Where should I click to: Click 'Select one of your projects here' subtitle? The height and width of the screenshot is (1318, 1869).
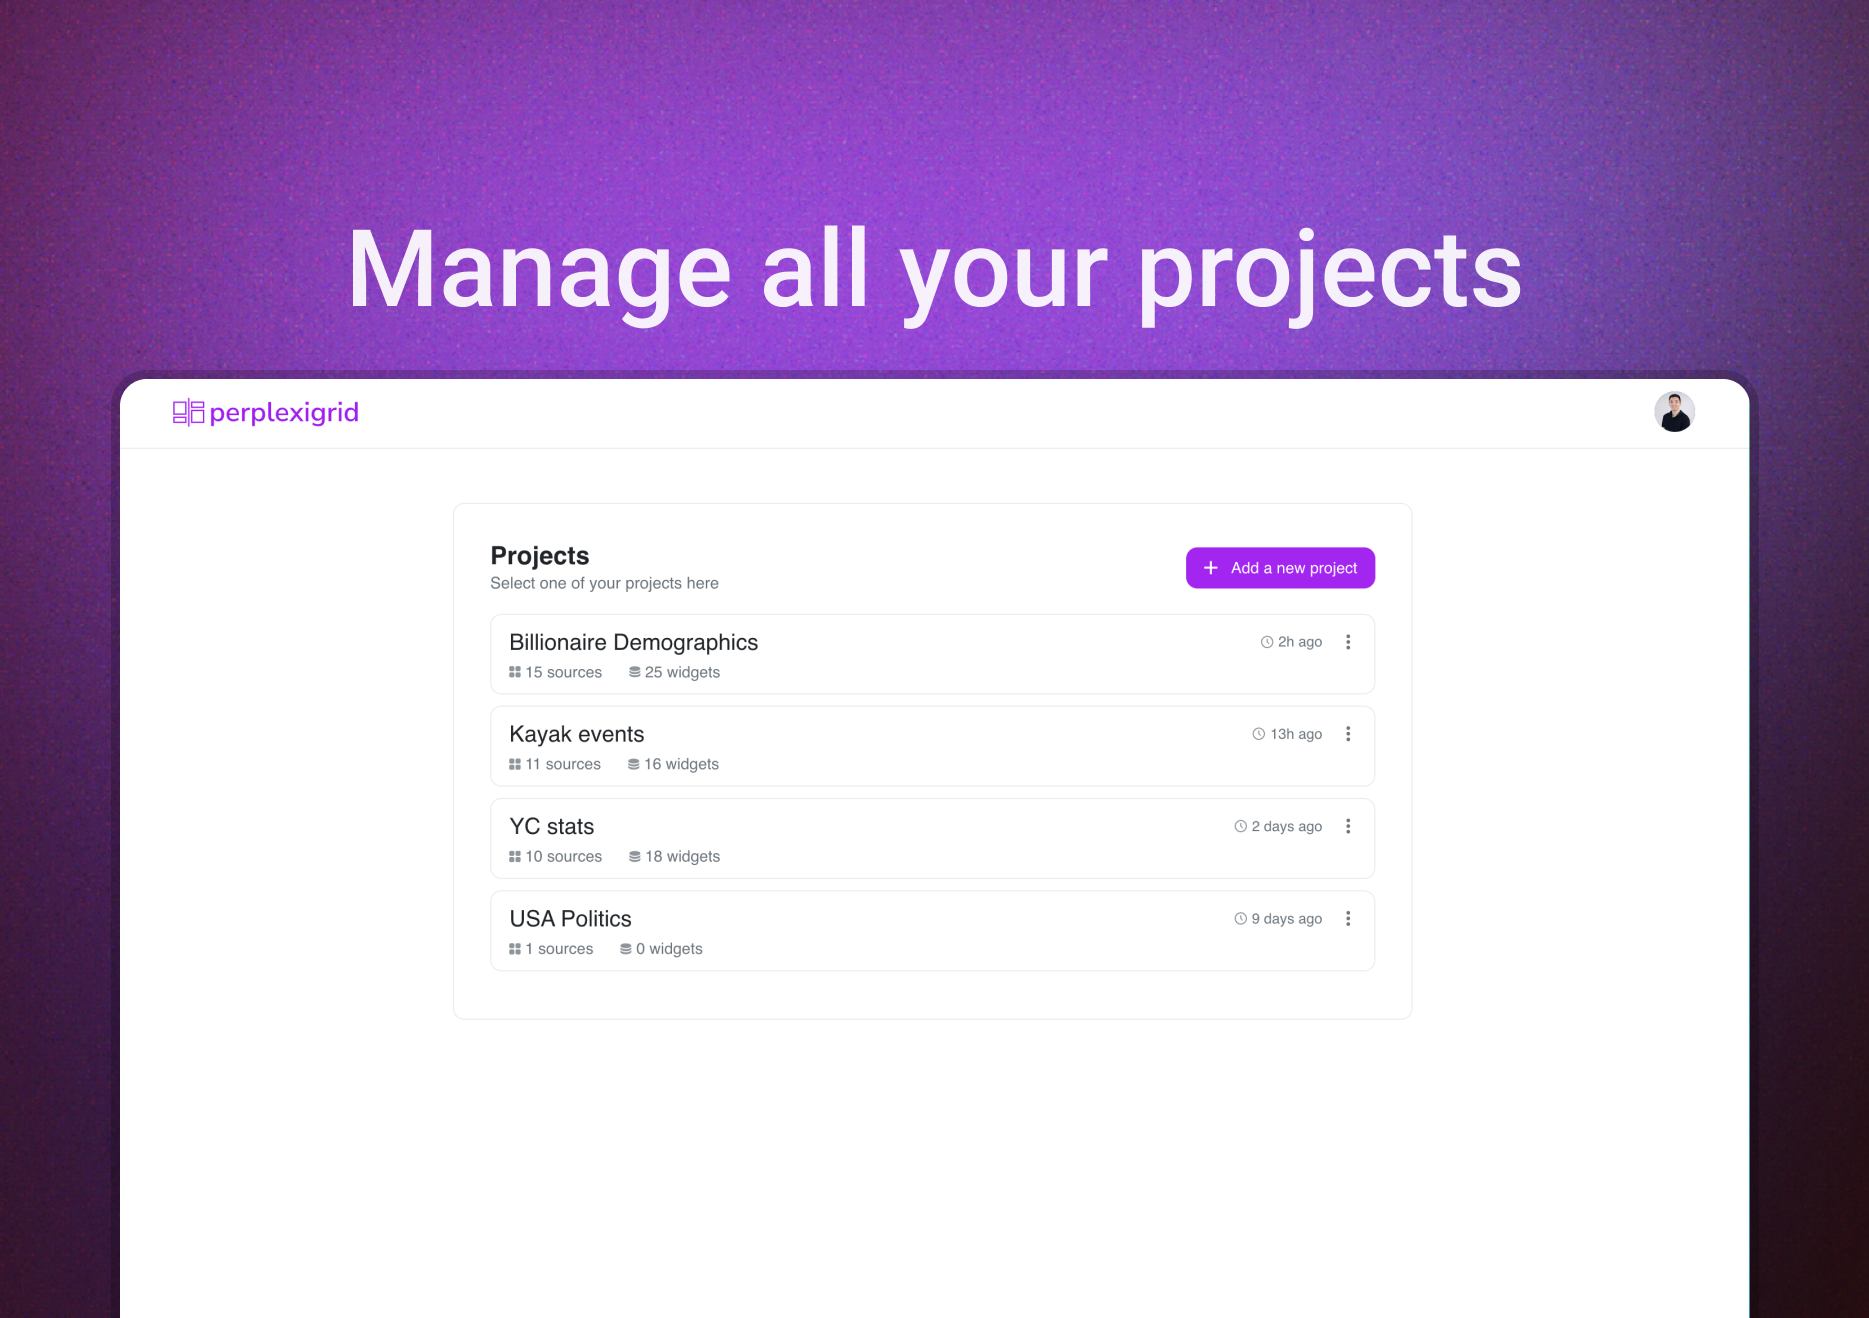point(604,583)
